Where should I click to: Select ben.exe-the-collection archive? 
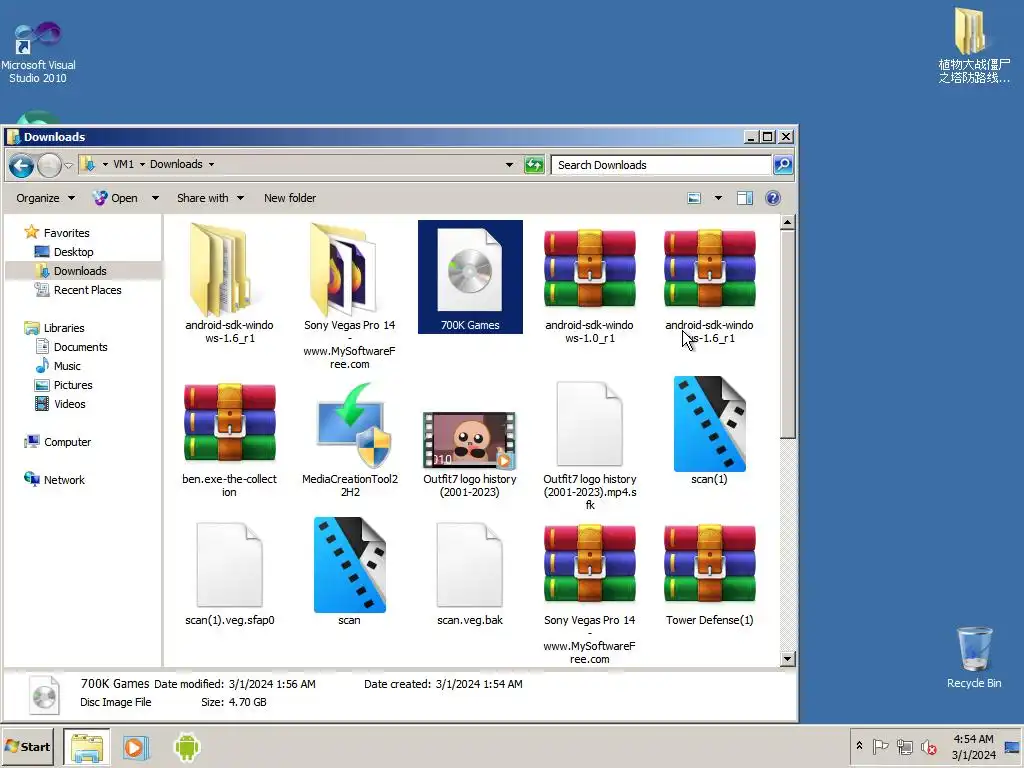pyautogui.click(x=229, y=438)
